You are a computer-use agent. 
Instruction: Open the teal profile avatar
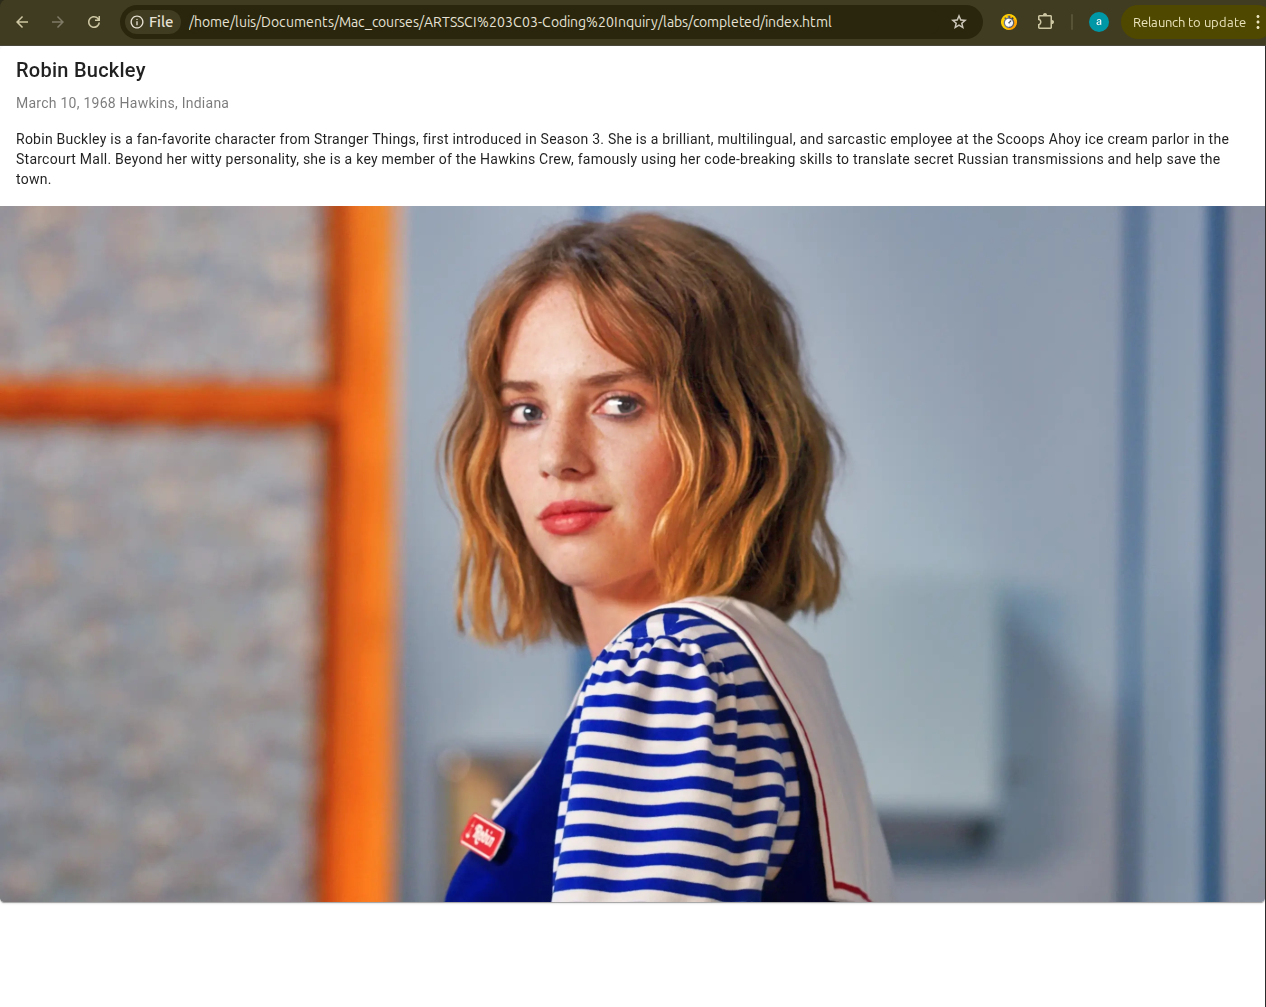tap(1099, 22)
